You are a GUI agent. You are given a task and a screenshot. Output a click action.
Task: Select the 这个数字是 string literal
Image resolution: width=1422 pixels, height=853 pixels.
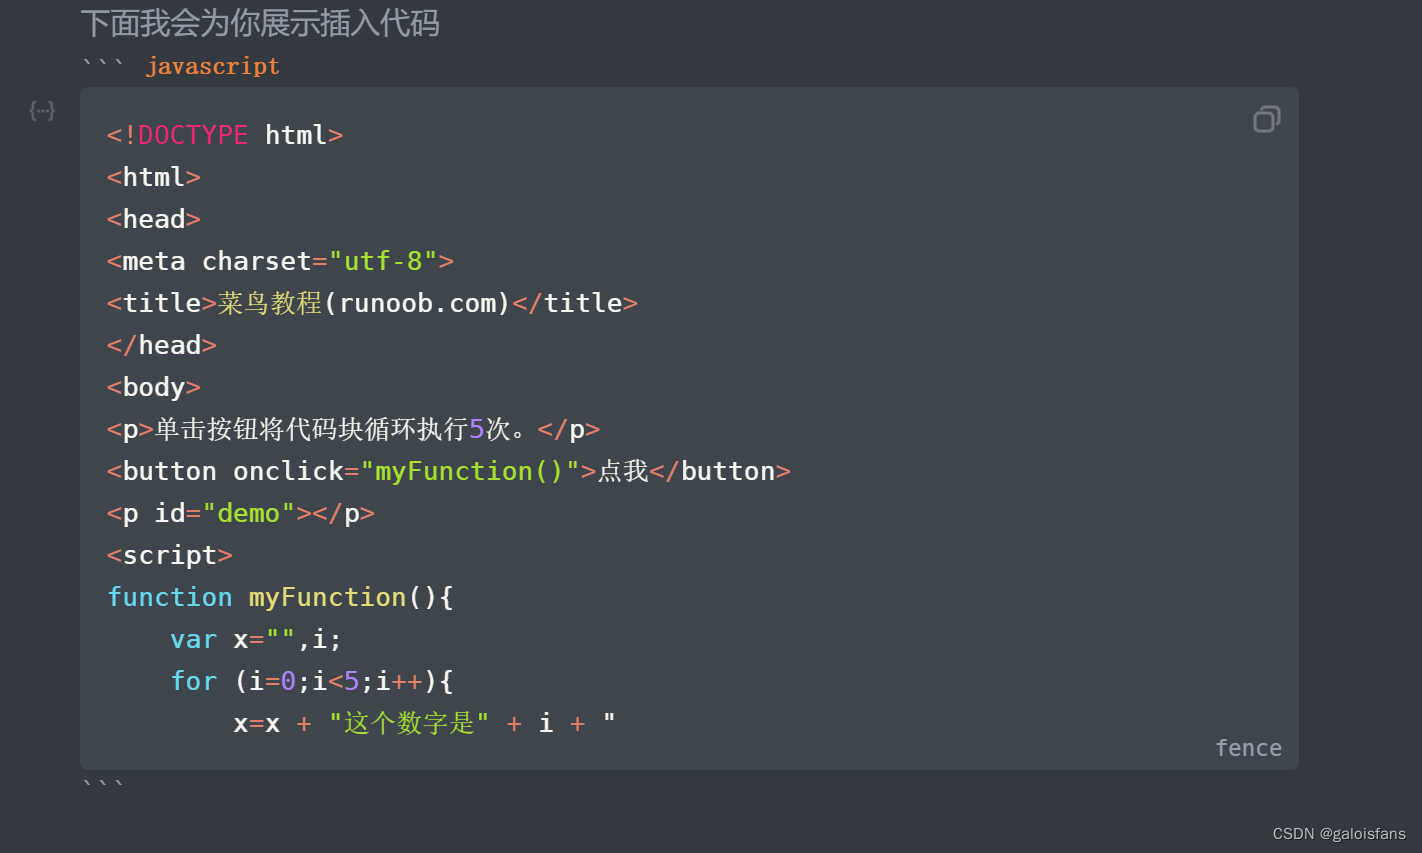(408, 722)
